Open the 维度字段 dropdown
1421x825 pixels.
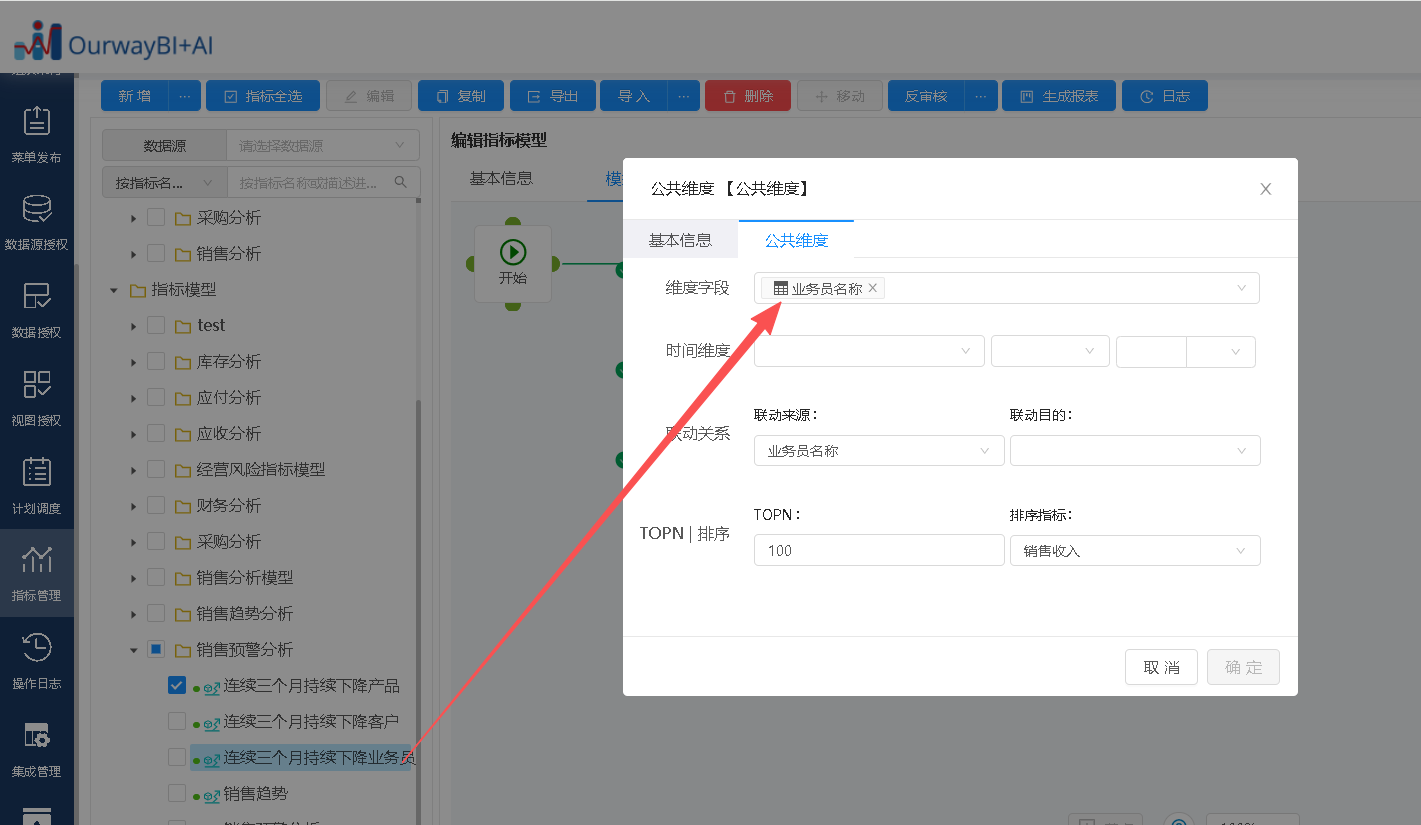1007,288
